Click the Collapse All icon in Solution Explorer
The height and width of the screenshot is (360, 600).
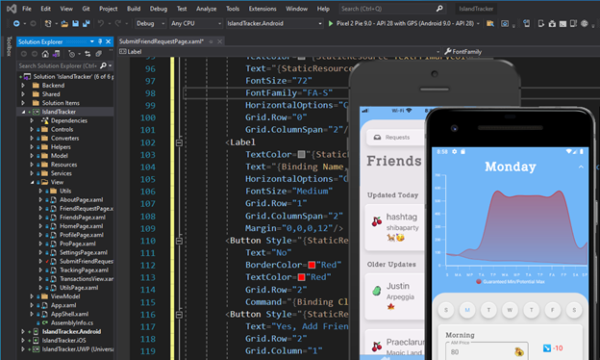pyautogui.click(x=98, y=54)
